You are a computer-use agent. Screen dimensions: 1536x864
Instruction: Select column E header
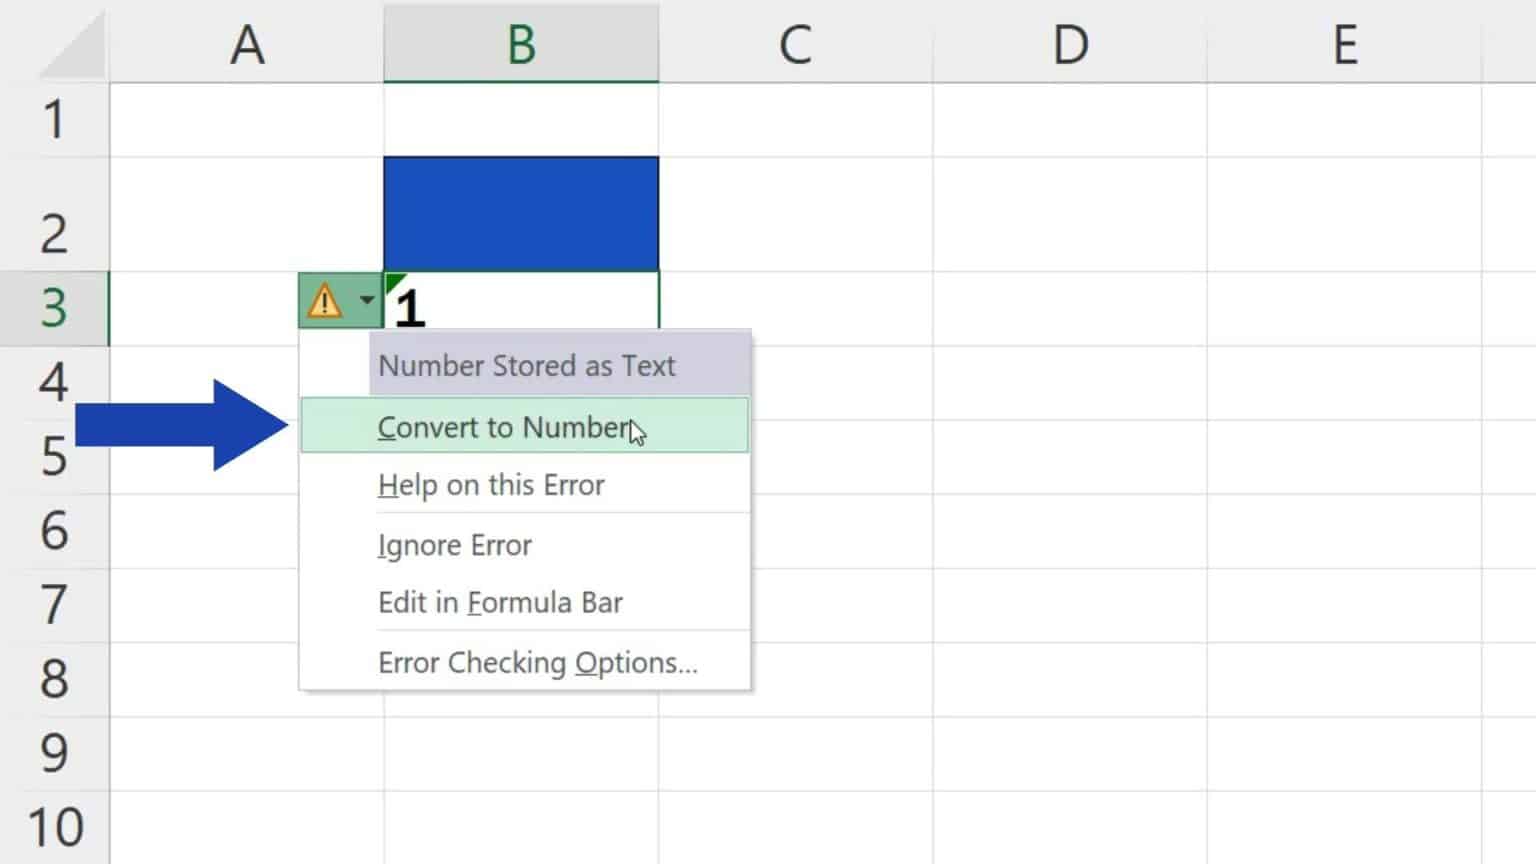tap(1345, 44)
